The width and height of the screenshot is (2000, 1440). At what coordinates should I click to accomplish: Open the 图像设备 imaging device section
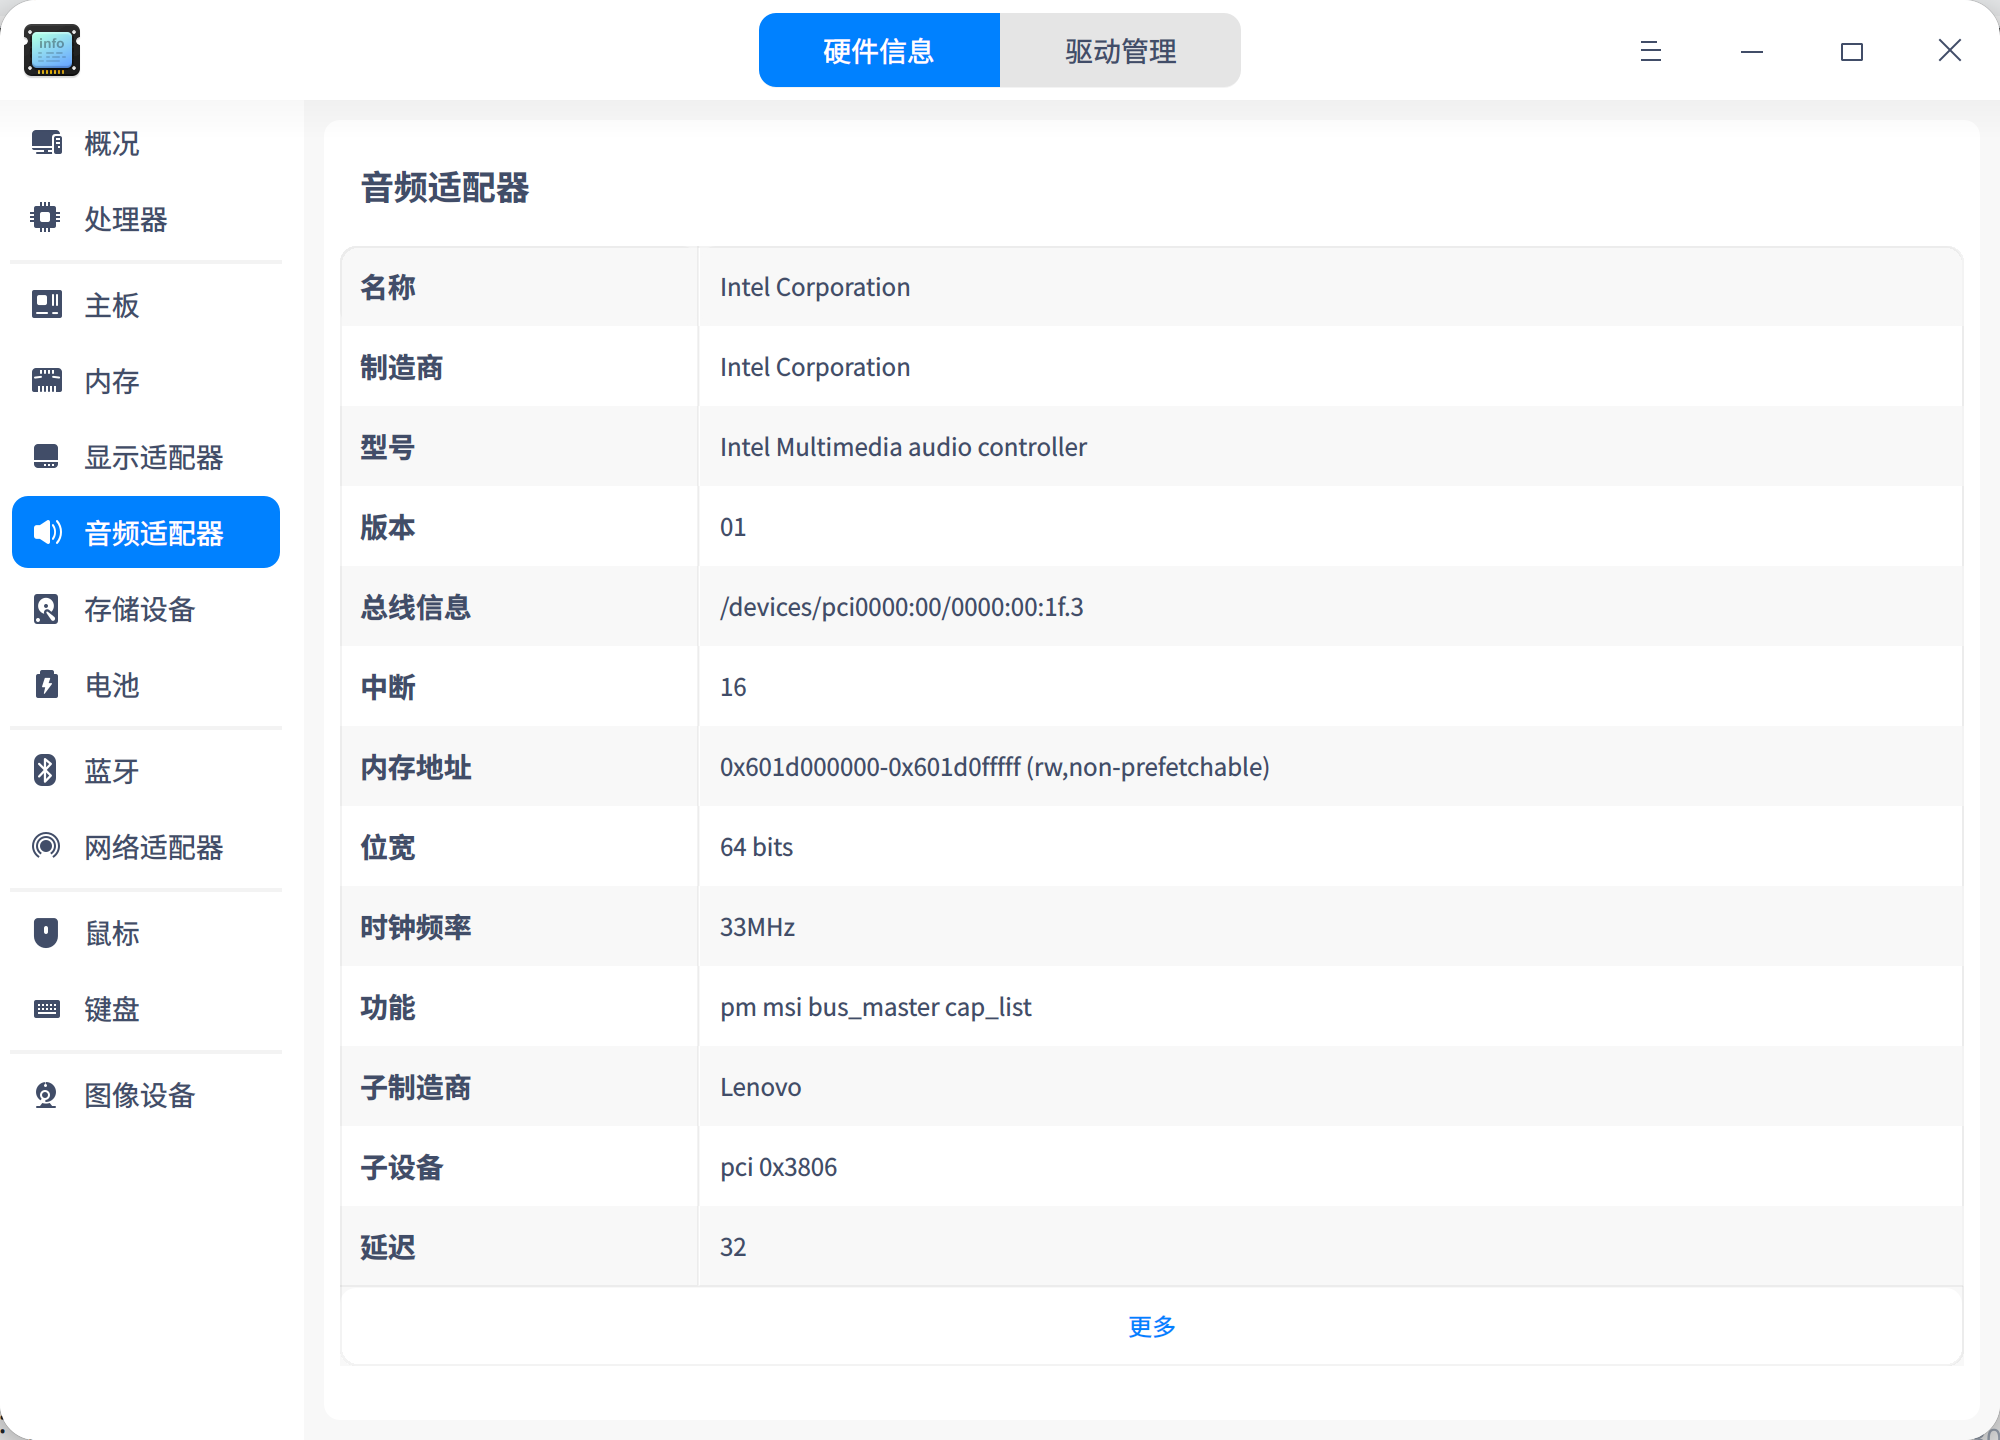[x=139, y=1095]
